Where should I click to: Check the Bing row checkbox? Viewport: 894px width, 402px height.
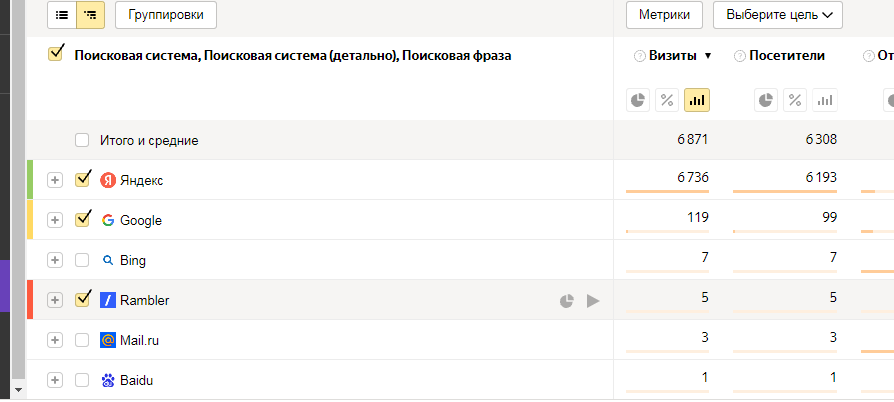(82, 261)
